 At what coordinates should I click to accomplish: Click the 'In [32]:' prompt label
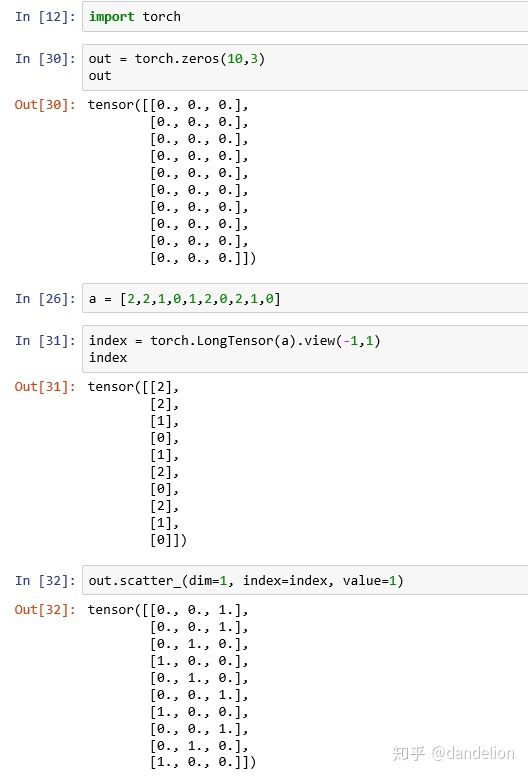[x=45, y=581]
